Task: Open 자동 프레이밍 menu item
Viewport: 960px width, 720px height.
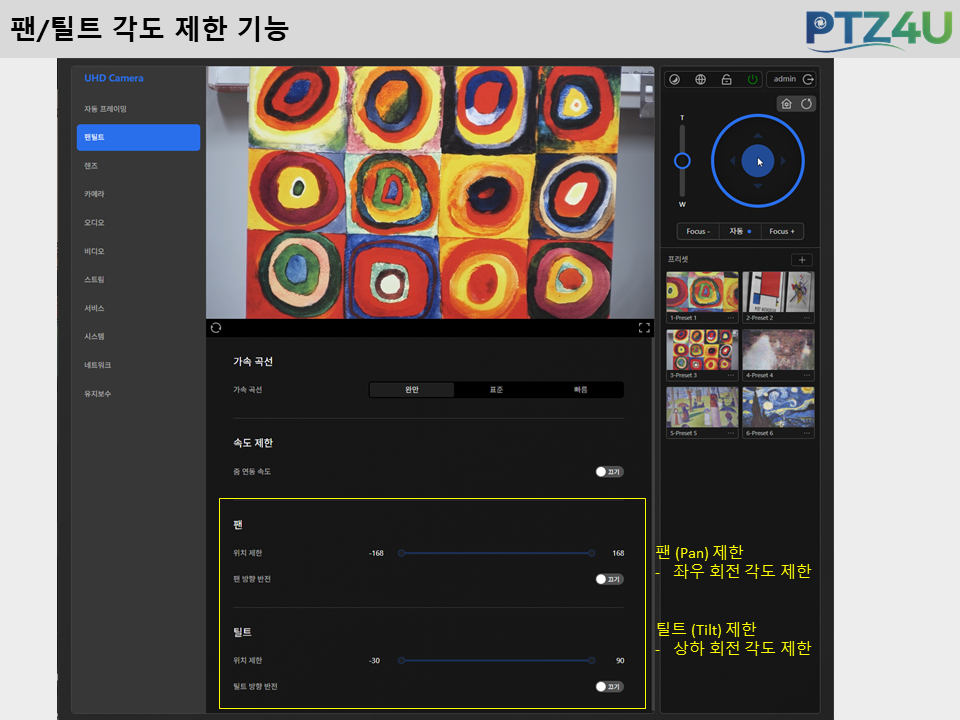Action: click(138, 109)
